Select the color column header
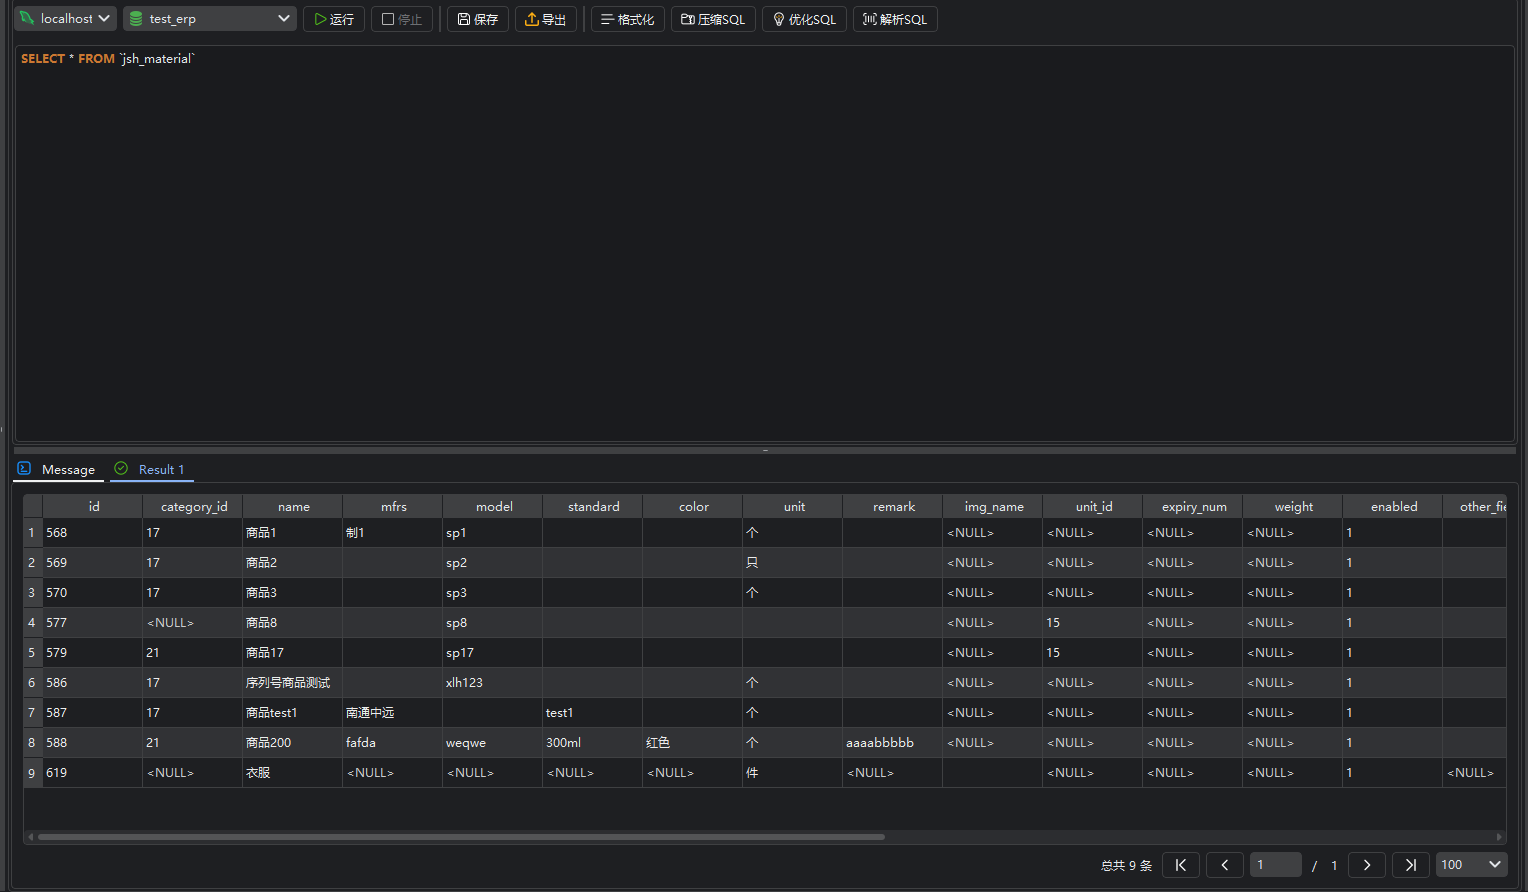Screen dimensions: 1528x892 (x=693, y=506)
